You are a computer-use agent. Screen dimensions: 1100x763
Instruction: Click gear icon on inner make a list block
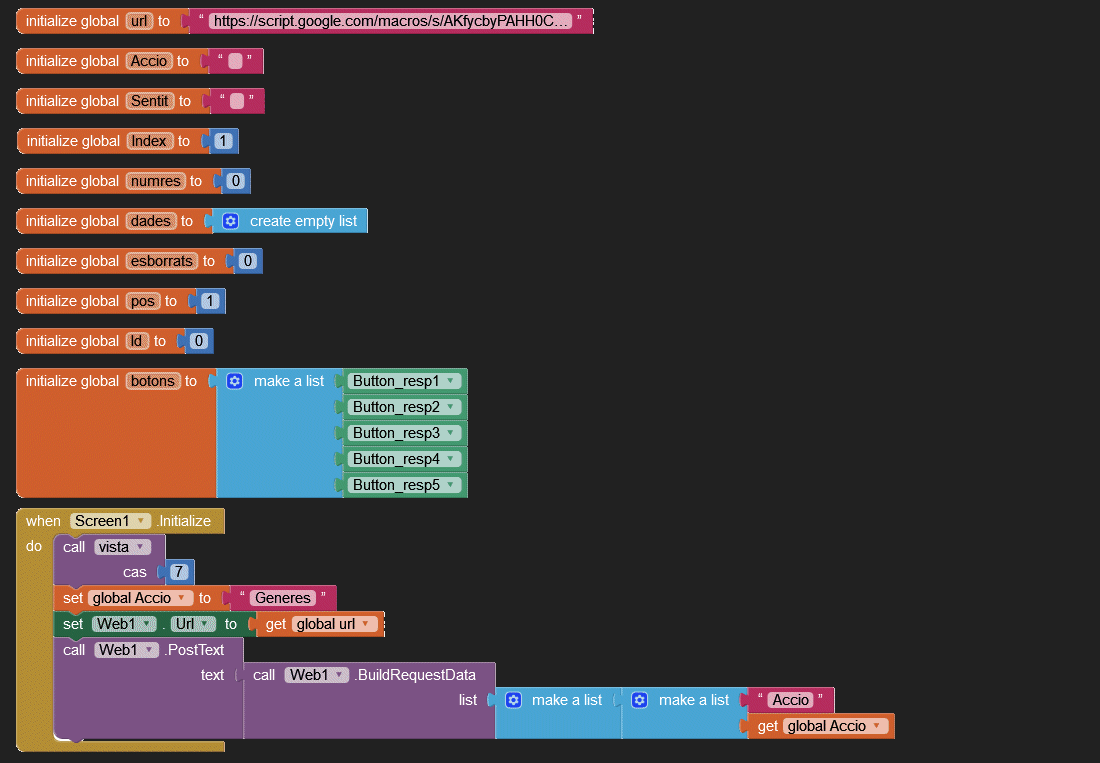(x=640, y=700)
